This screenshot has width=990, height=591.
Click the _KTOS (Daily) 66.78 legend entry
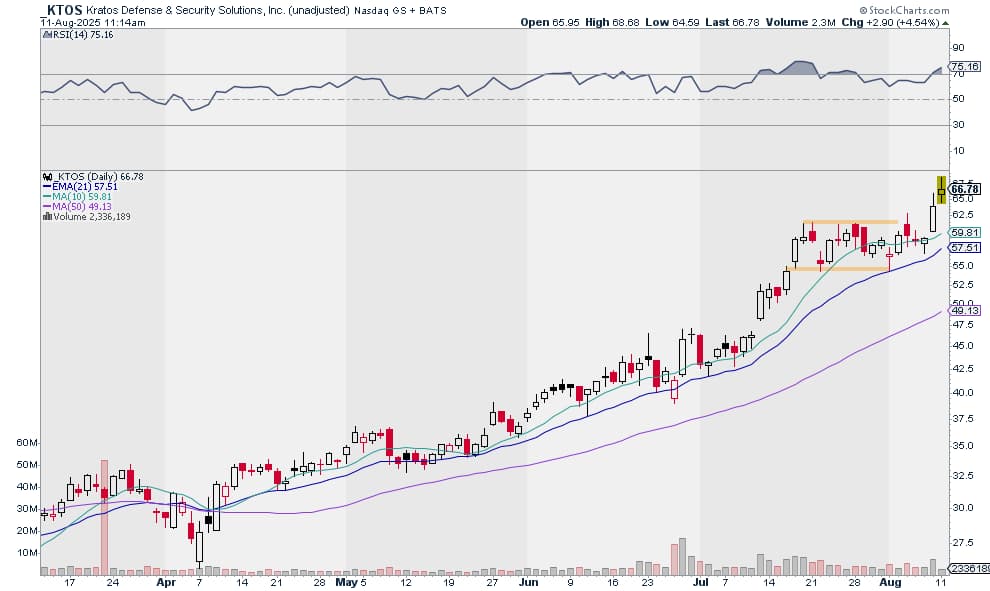point(98,177)
